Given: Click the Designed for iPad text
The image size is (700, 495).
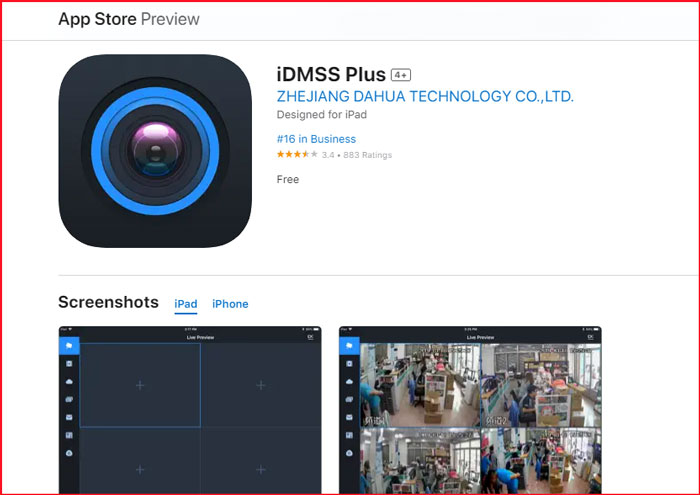Looking at the screenshot, I should pos(321,115).
